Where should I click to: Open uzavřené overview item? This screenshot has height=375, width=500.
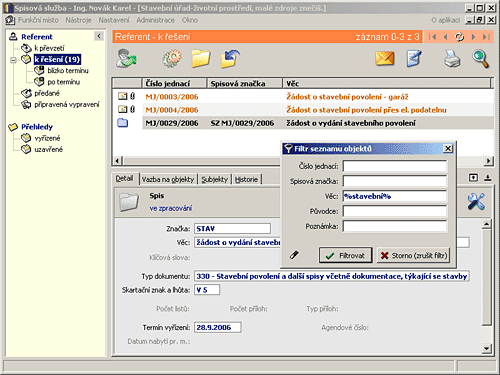pos(48,149)
